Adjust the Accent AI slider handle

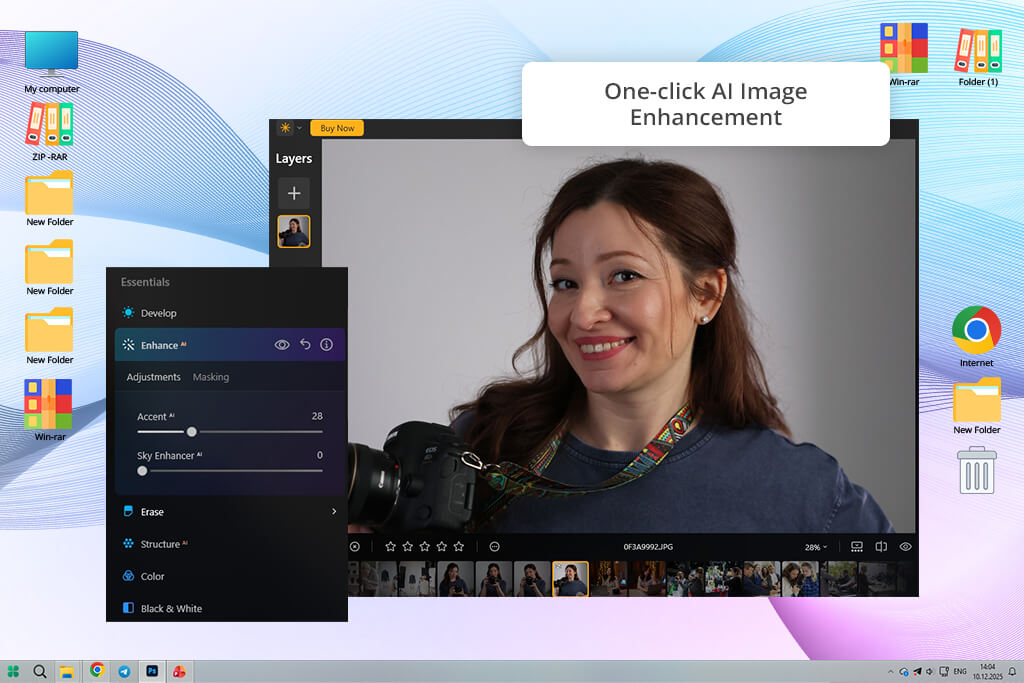[x=191, y=432]
